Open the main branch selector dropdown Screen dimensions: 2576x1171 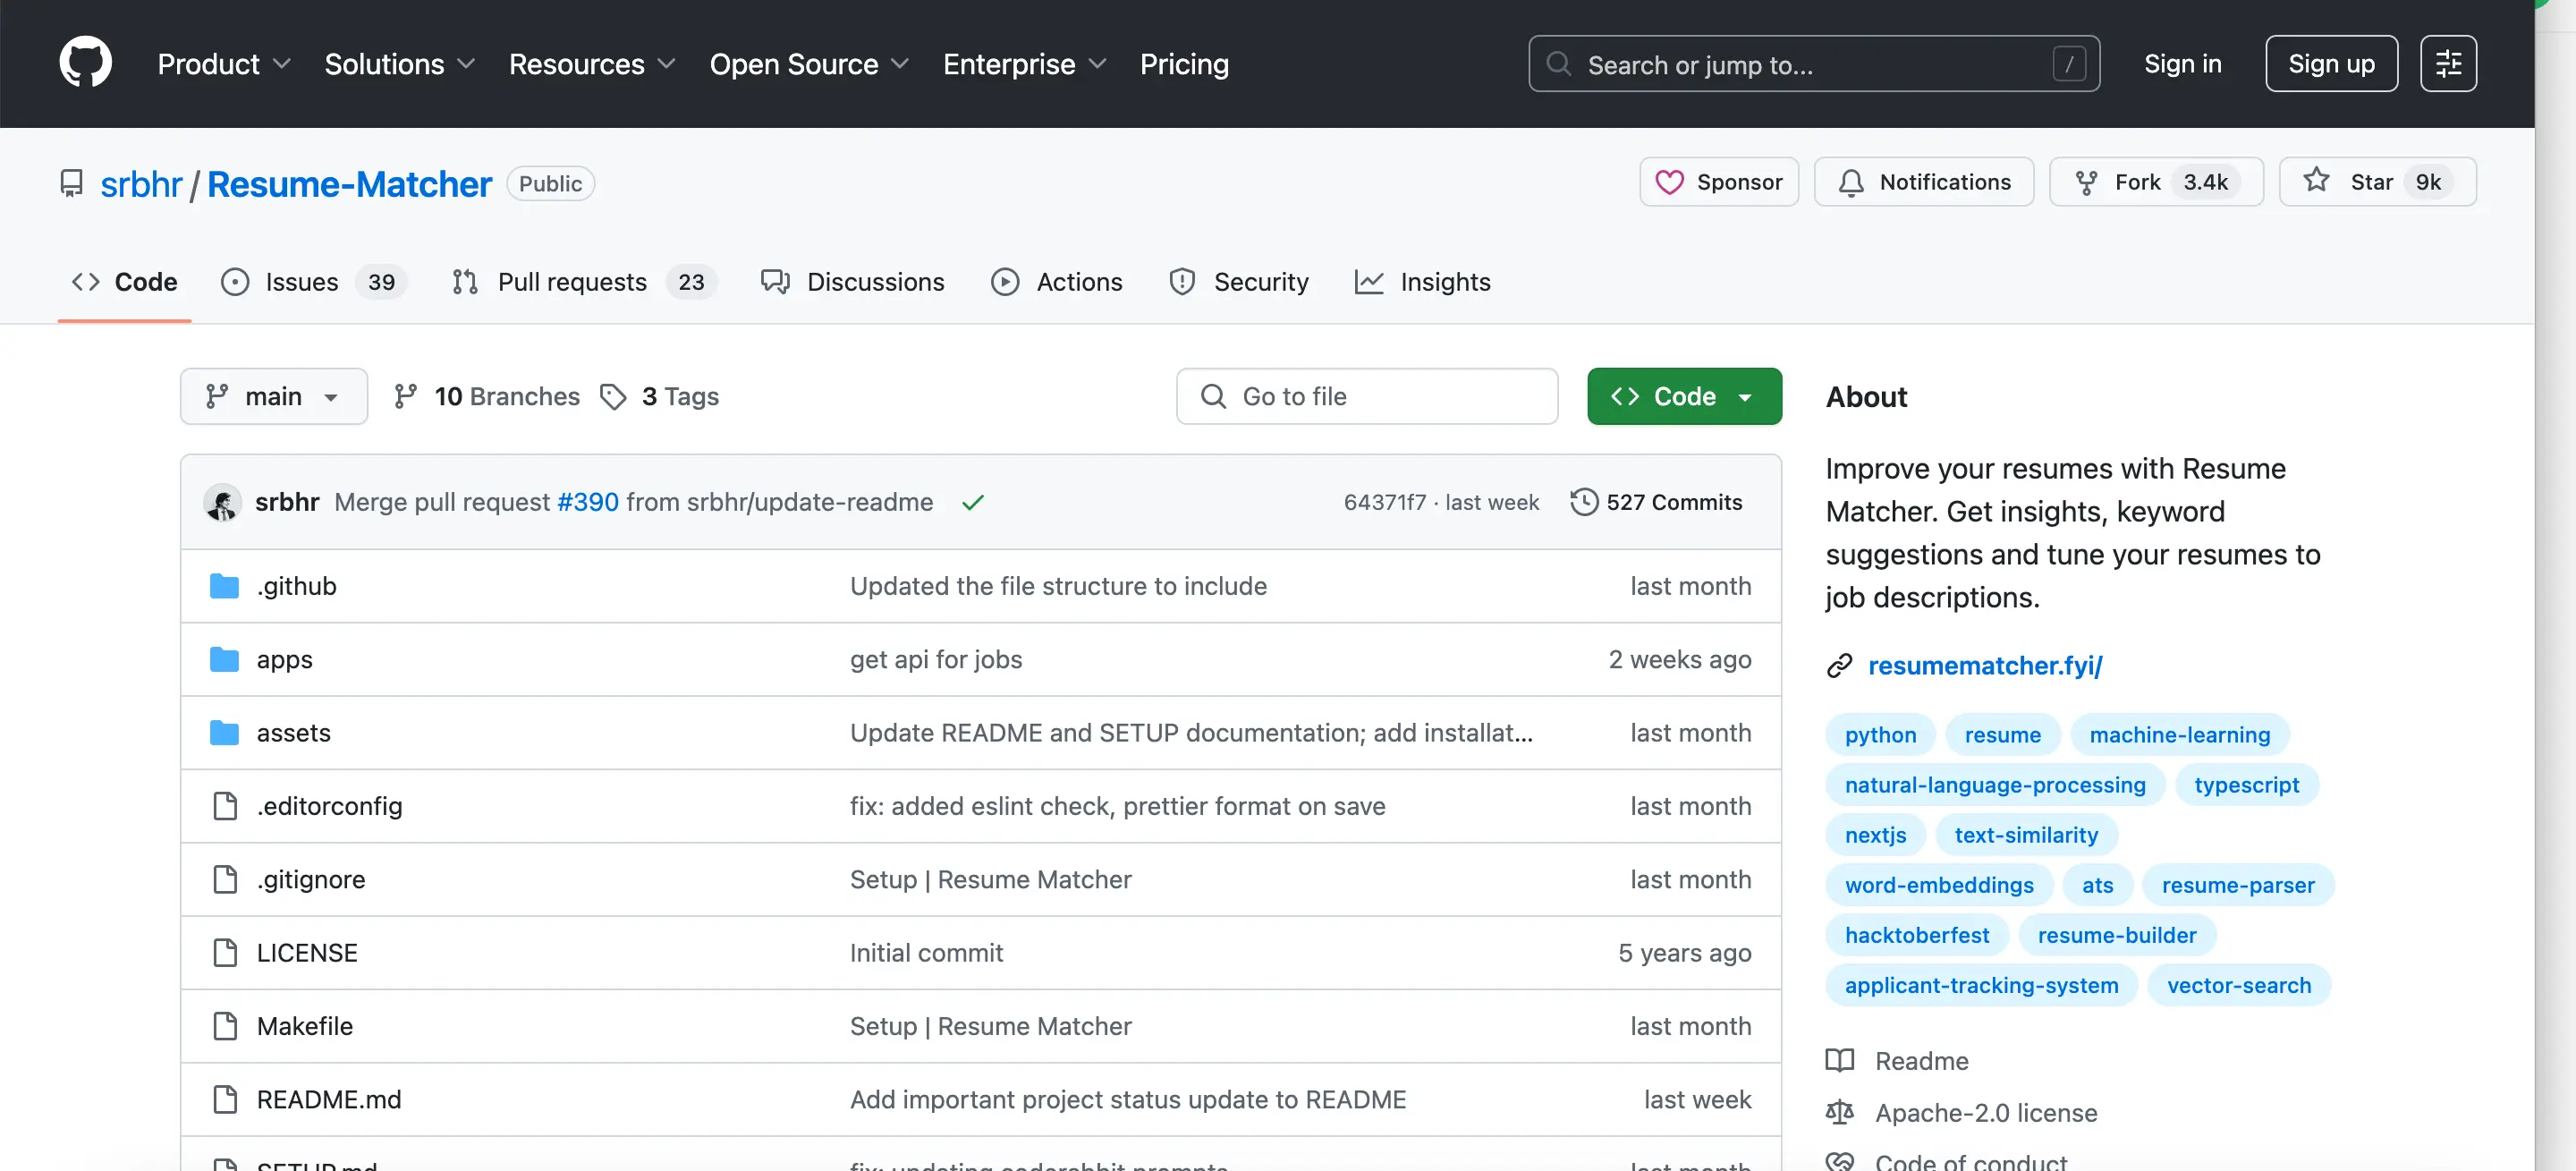coord(273,396)
